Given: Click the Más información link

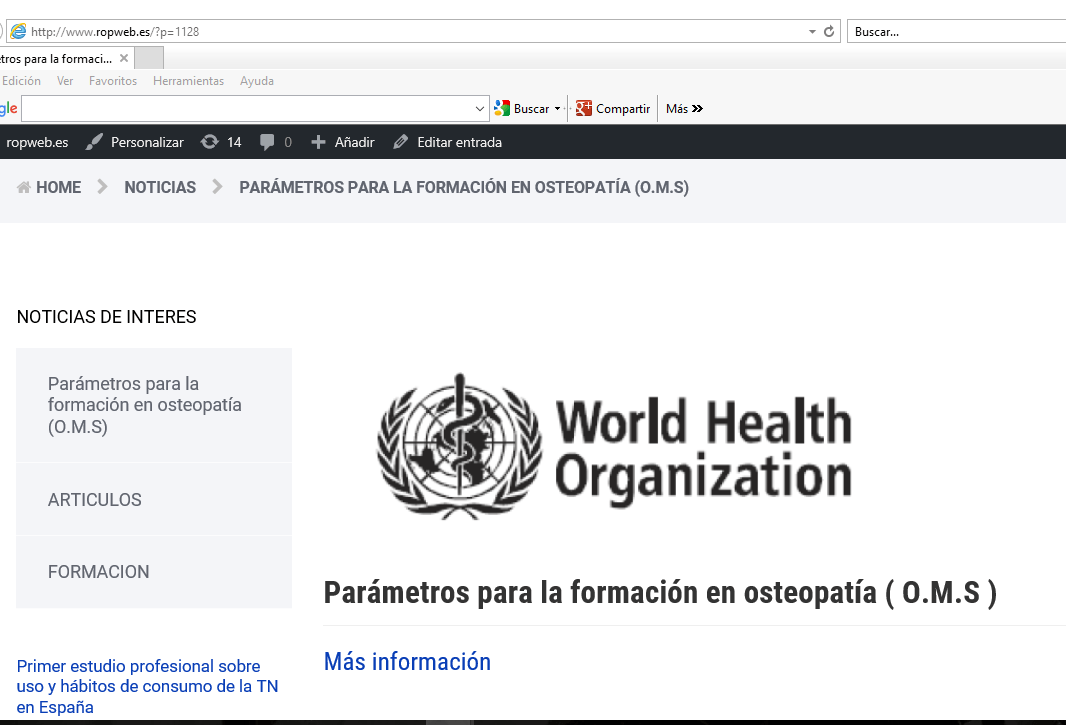Looking at the screenshot, I should point(407,662).
